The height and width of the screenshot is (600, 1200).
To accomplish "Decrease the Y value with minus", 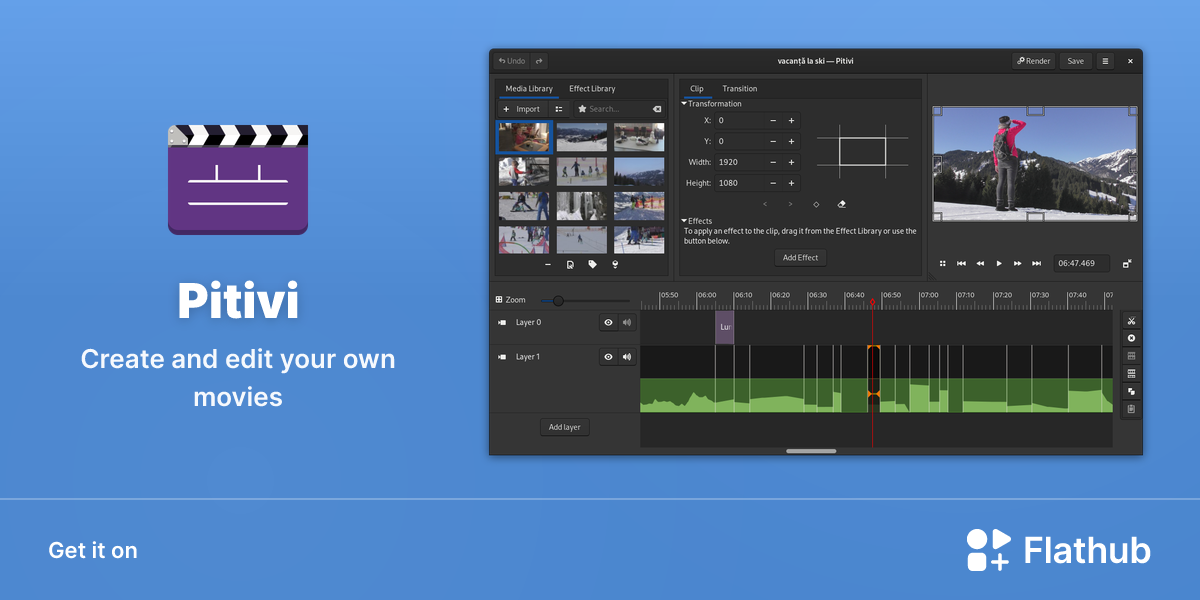I will 773,141.
